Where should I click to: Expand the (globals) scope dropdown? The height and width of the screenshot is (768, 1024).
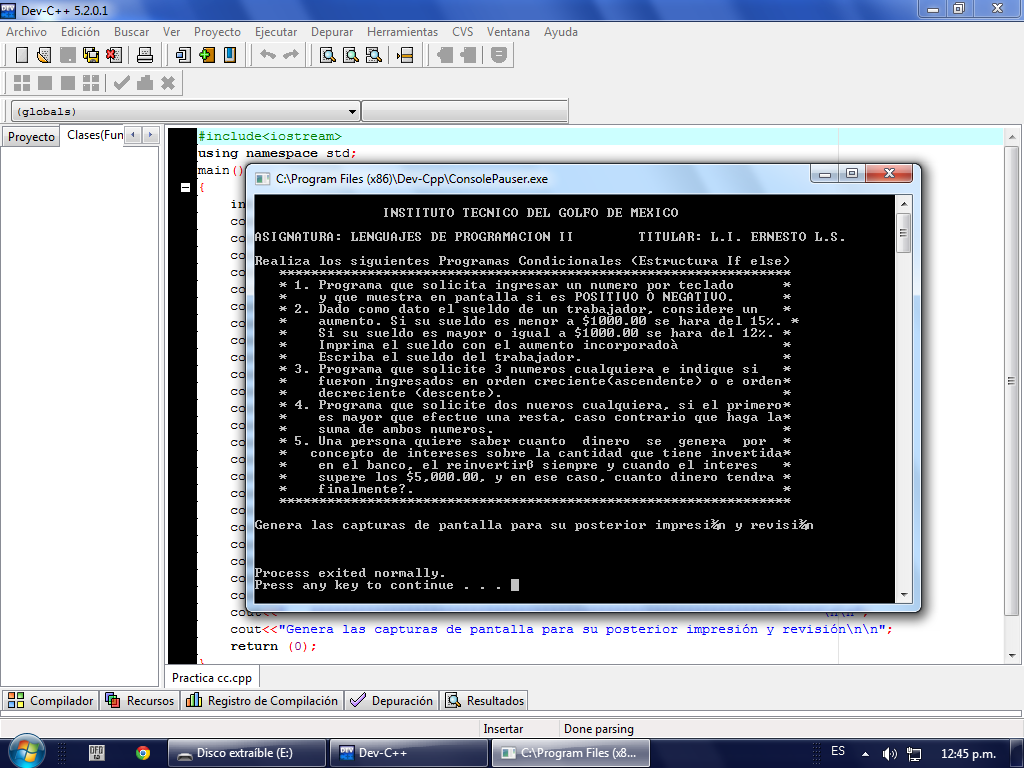coord(352,111)
